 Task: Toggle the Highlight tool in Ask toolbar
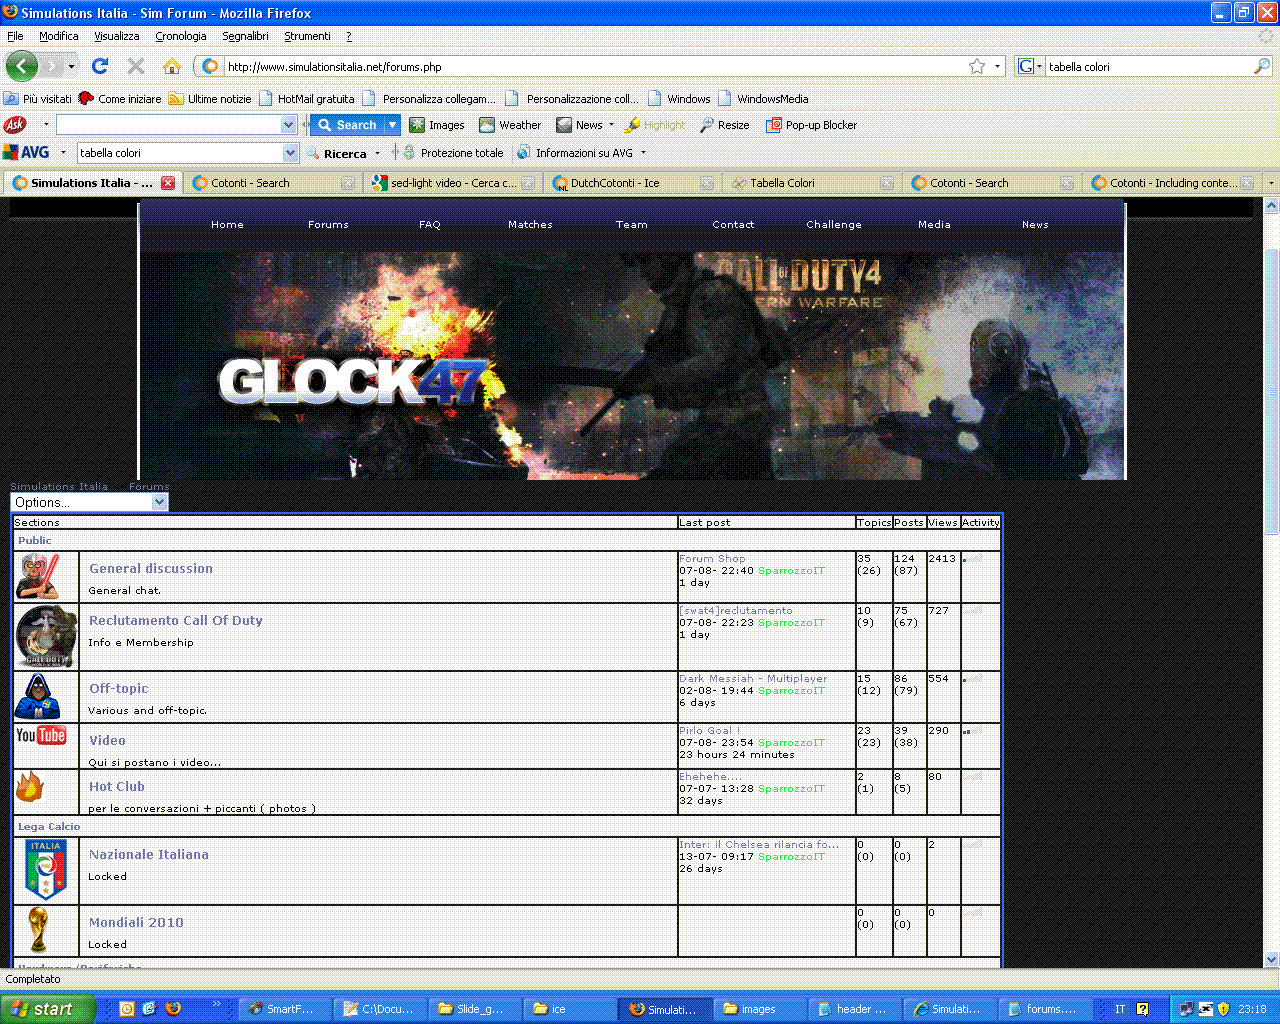pos(655,125)
